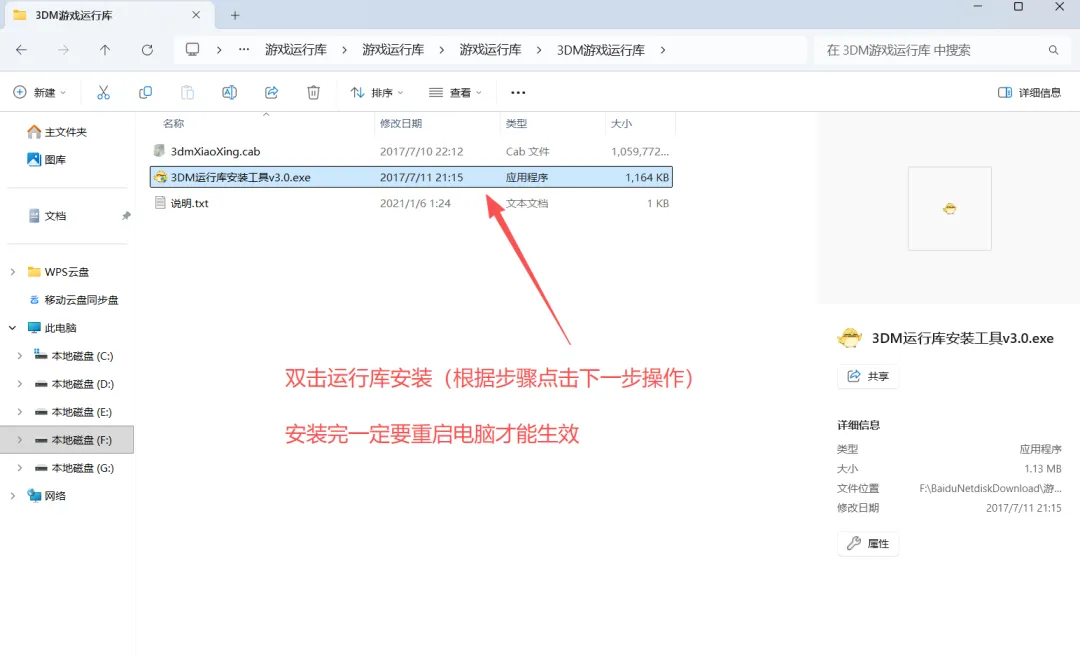Click chevron after 3DM游戏运行库 in address bar

pyautogui.click(x=663, y=50)
